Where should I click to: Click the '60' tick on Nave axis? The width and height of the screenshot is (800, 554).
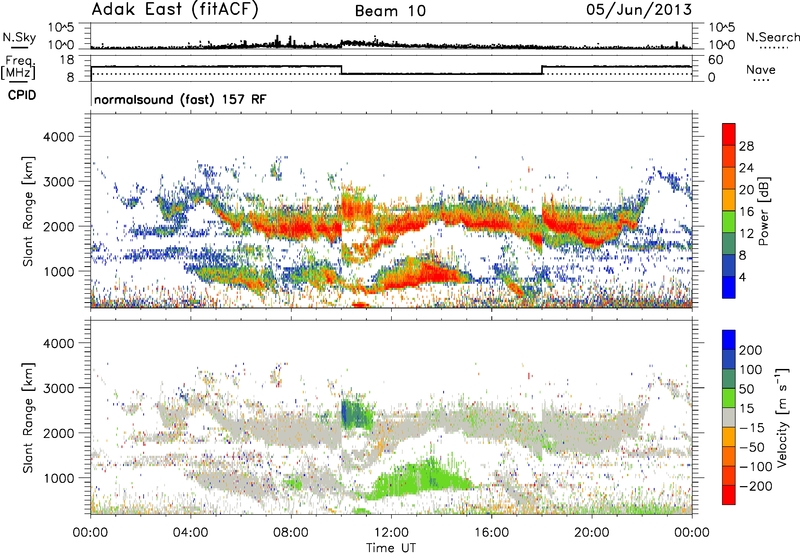[716, 60]
